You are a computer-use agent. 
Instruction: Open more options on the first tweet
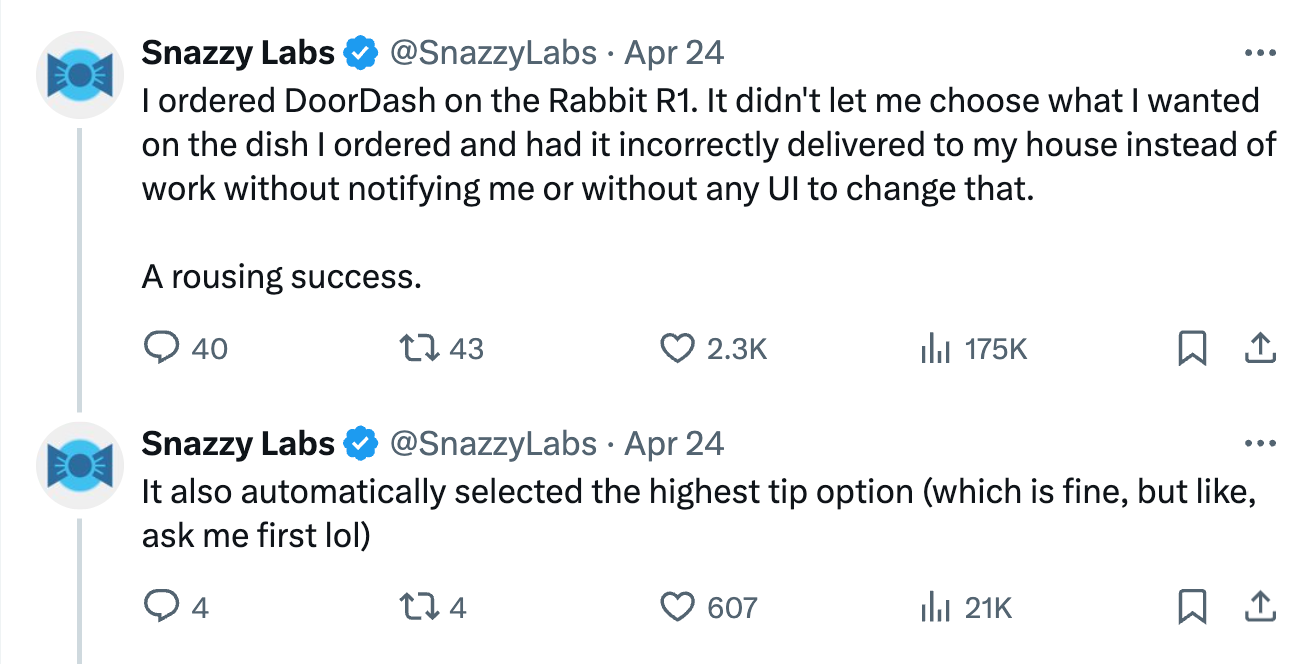(x=1259, y=53)
